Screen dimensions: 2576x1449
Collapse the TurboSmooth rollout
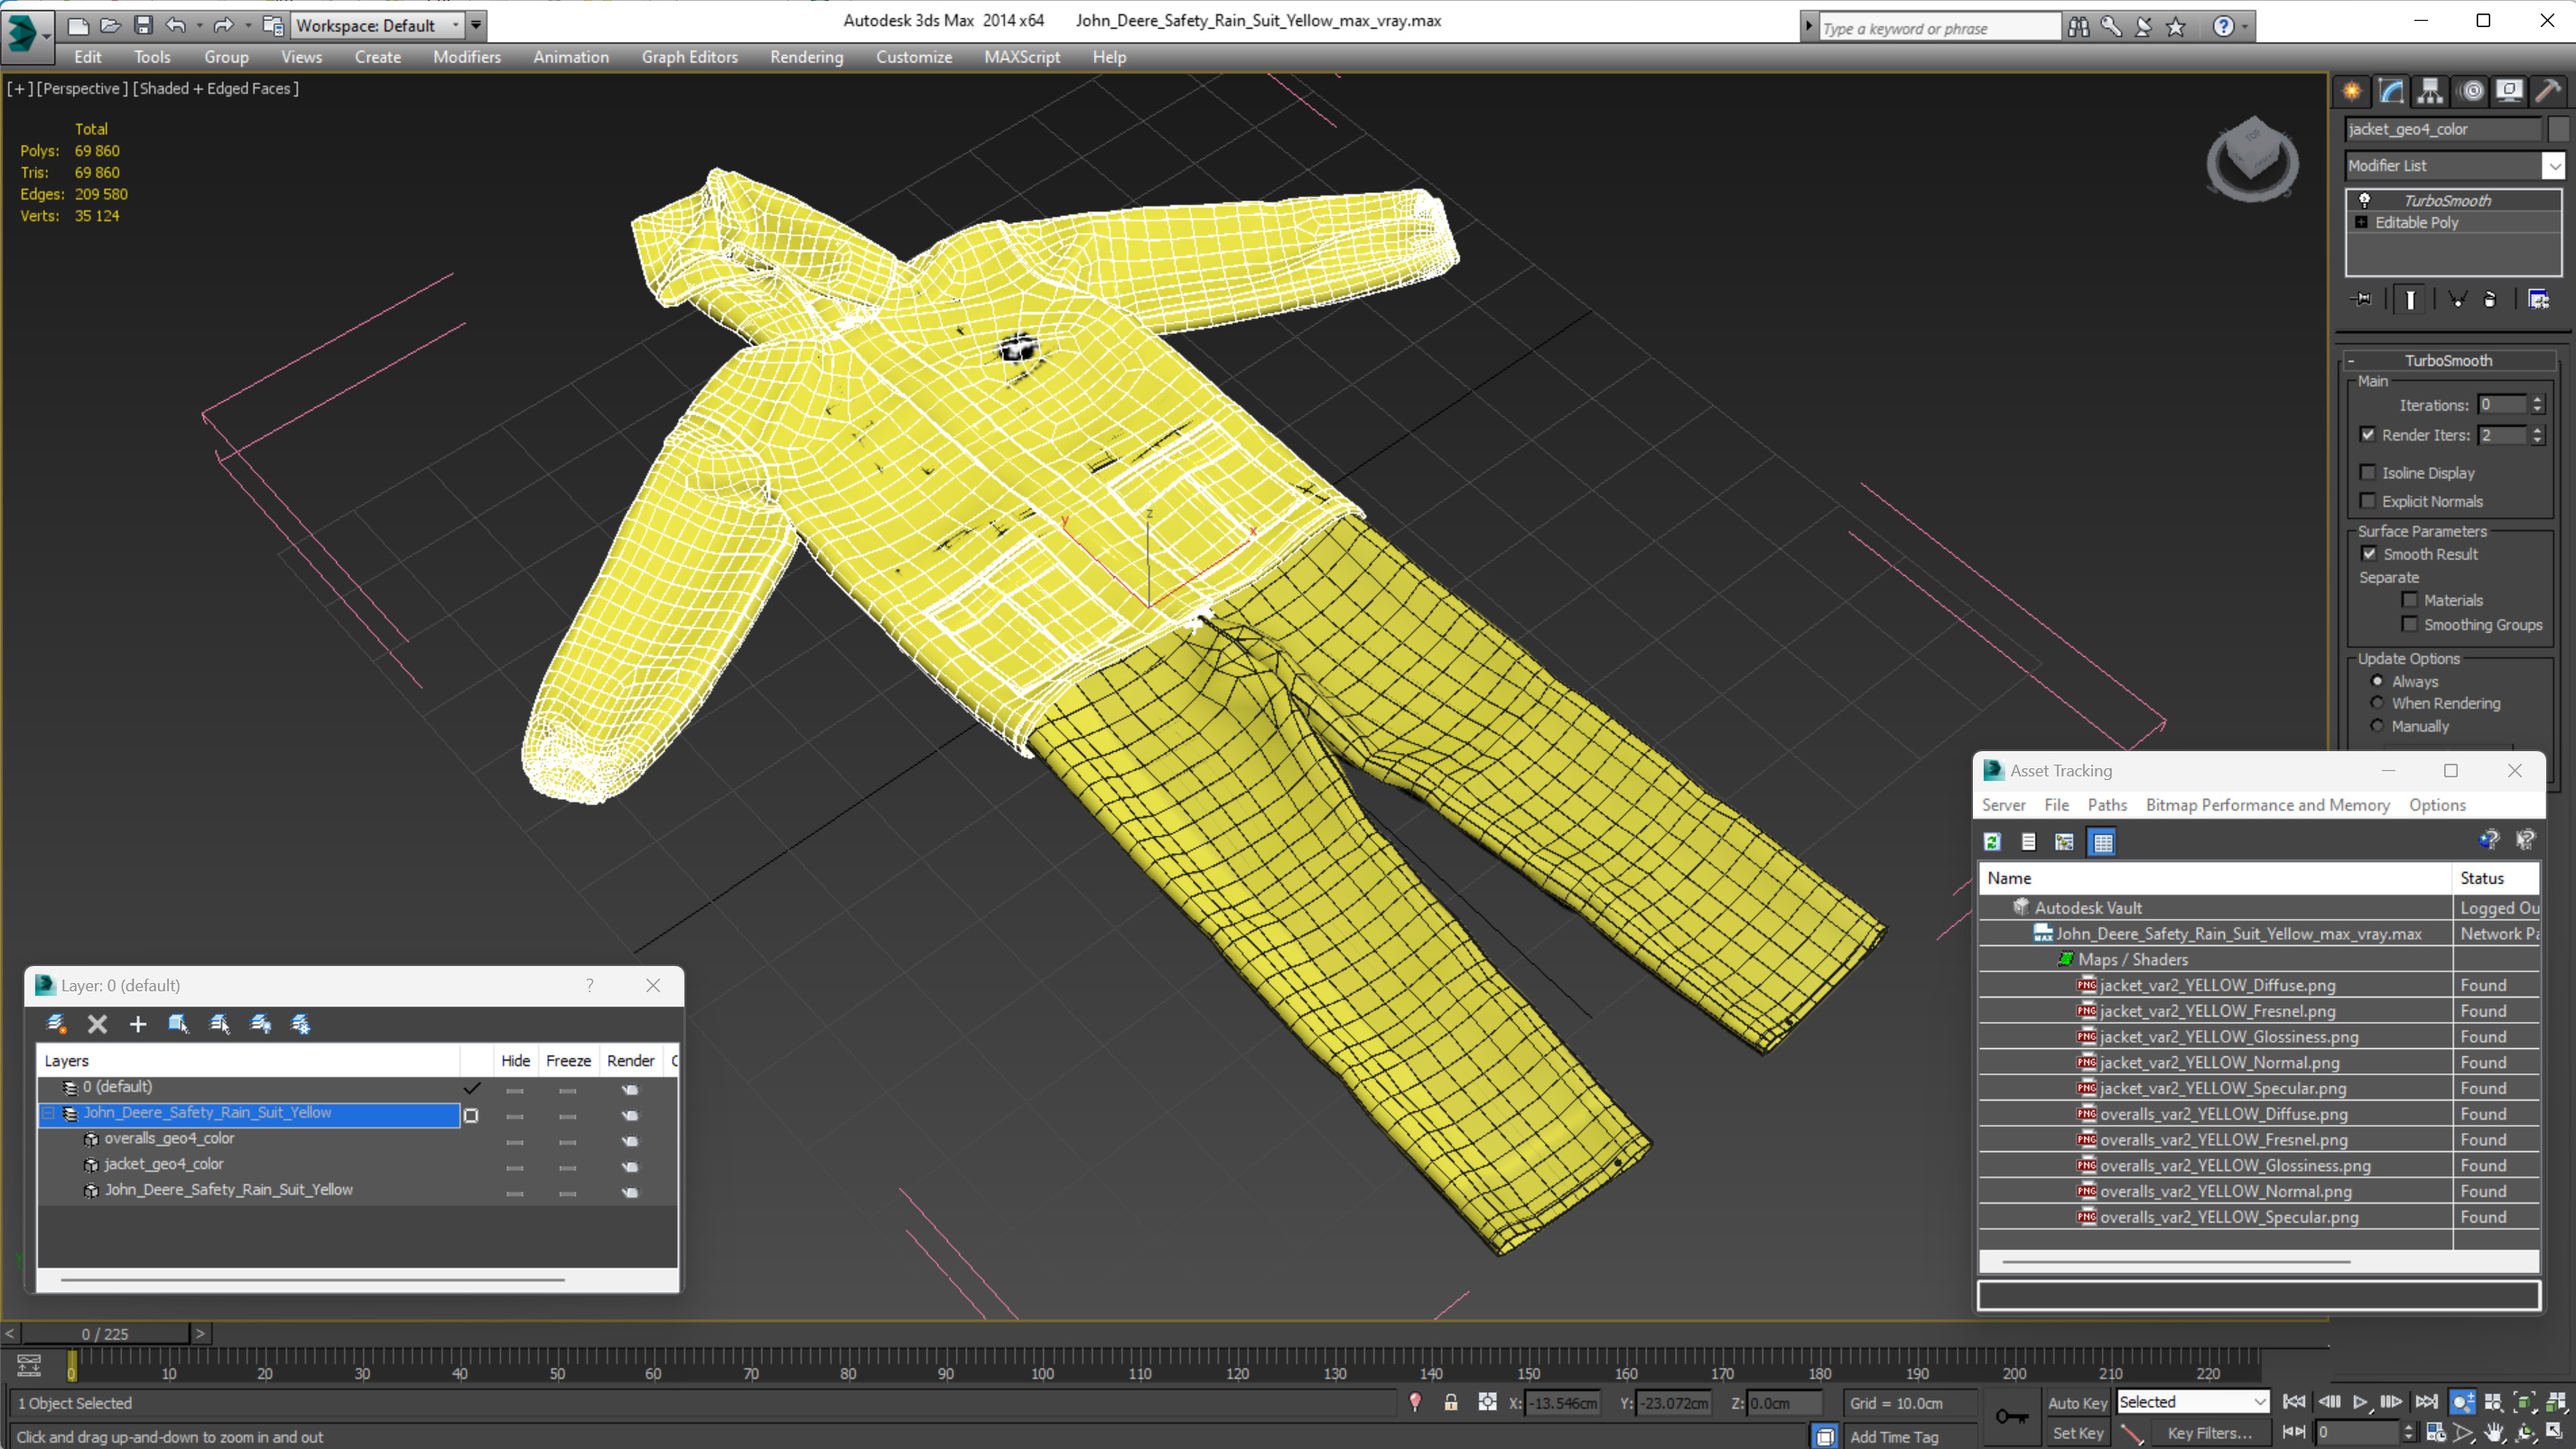2449,360
